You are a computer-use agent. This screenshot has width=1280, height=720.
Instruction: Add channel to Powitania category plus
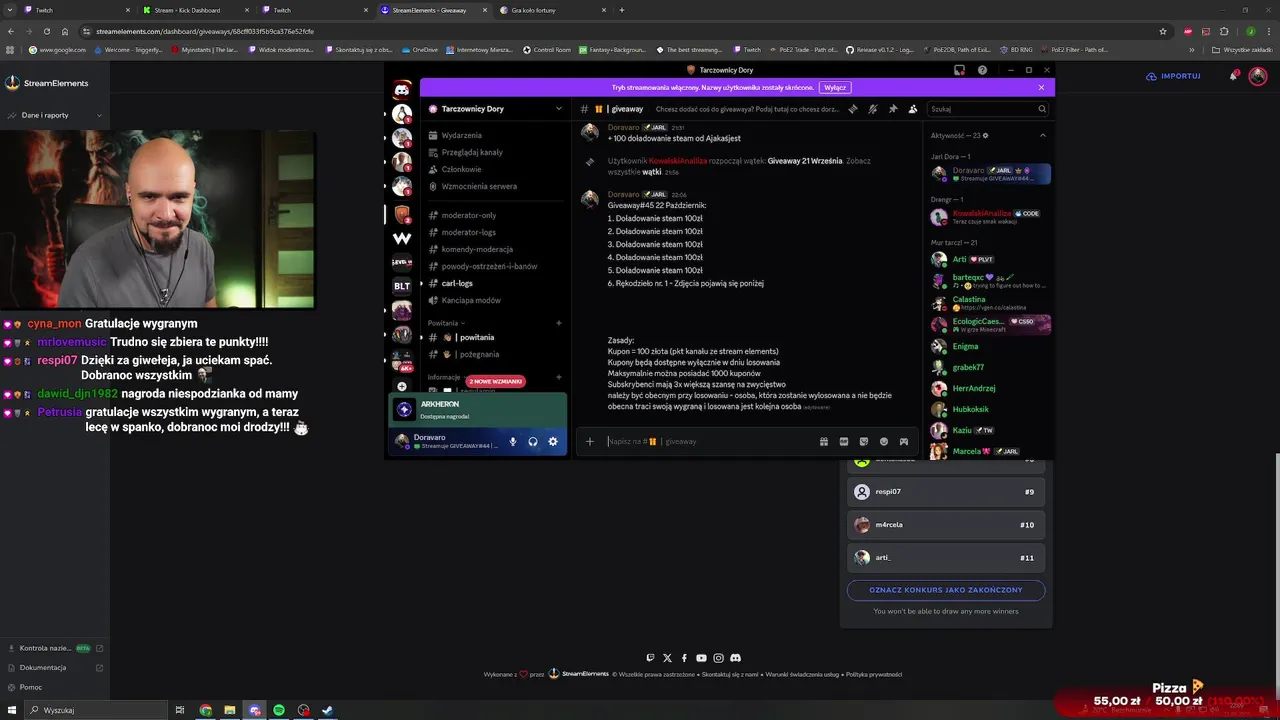[559, 323]
